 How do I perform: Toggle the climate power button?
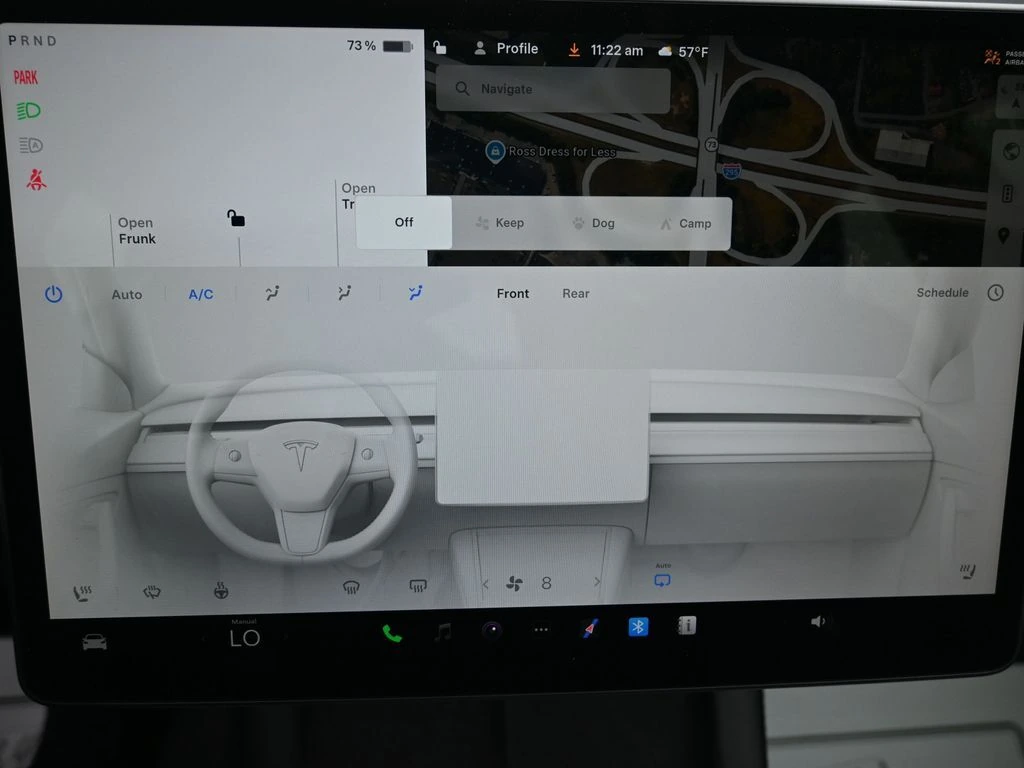pos(53,294)
